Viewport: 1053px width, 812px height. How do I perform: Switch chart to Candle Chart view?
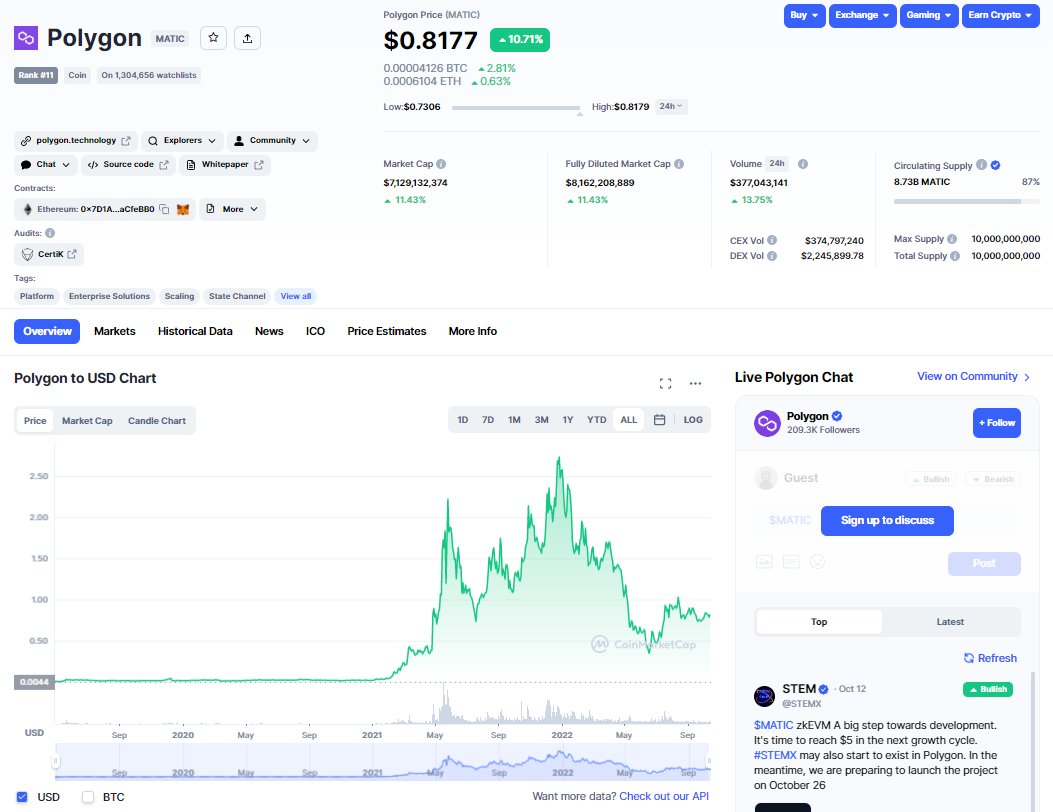click(x=156, y=420)
